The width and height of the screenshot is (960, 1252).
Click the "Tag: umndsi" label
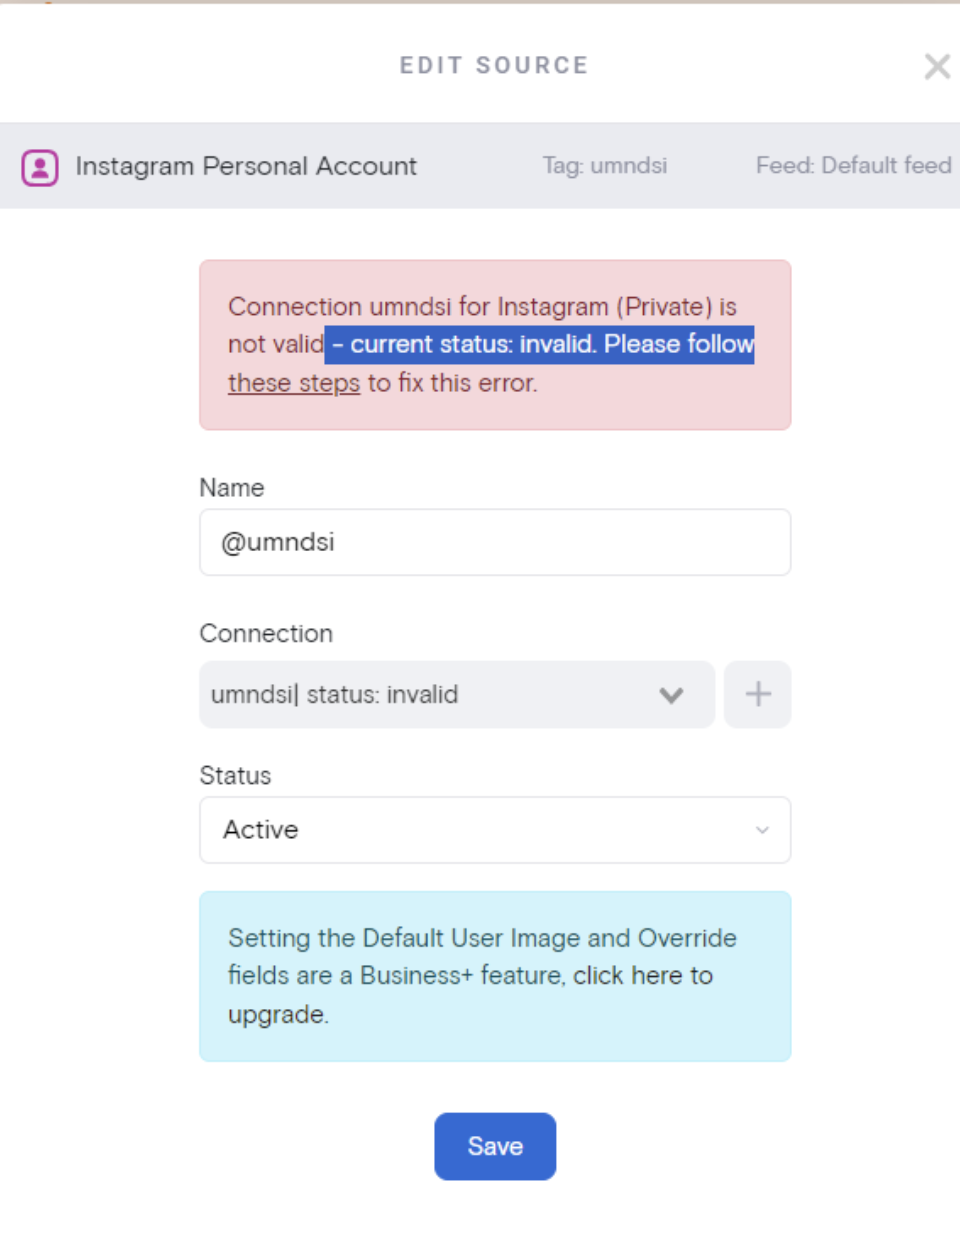(604, 166)
